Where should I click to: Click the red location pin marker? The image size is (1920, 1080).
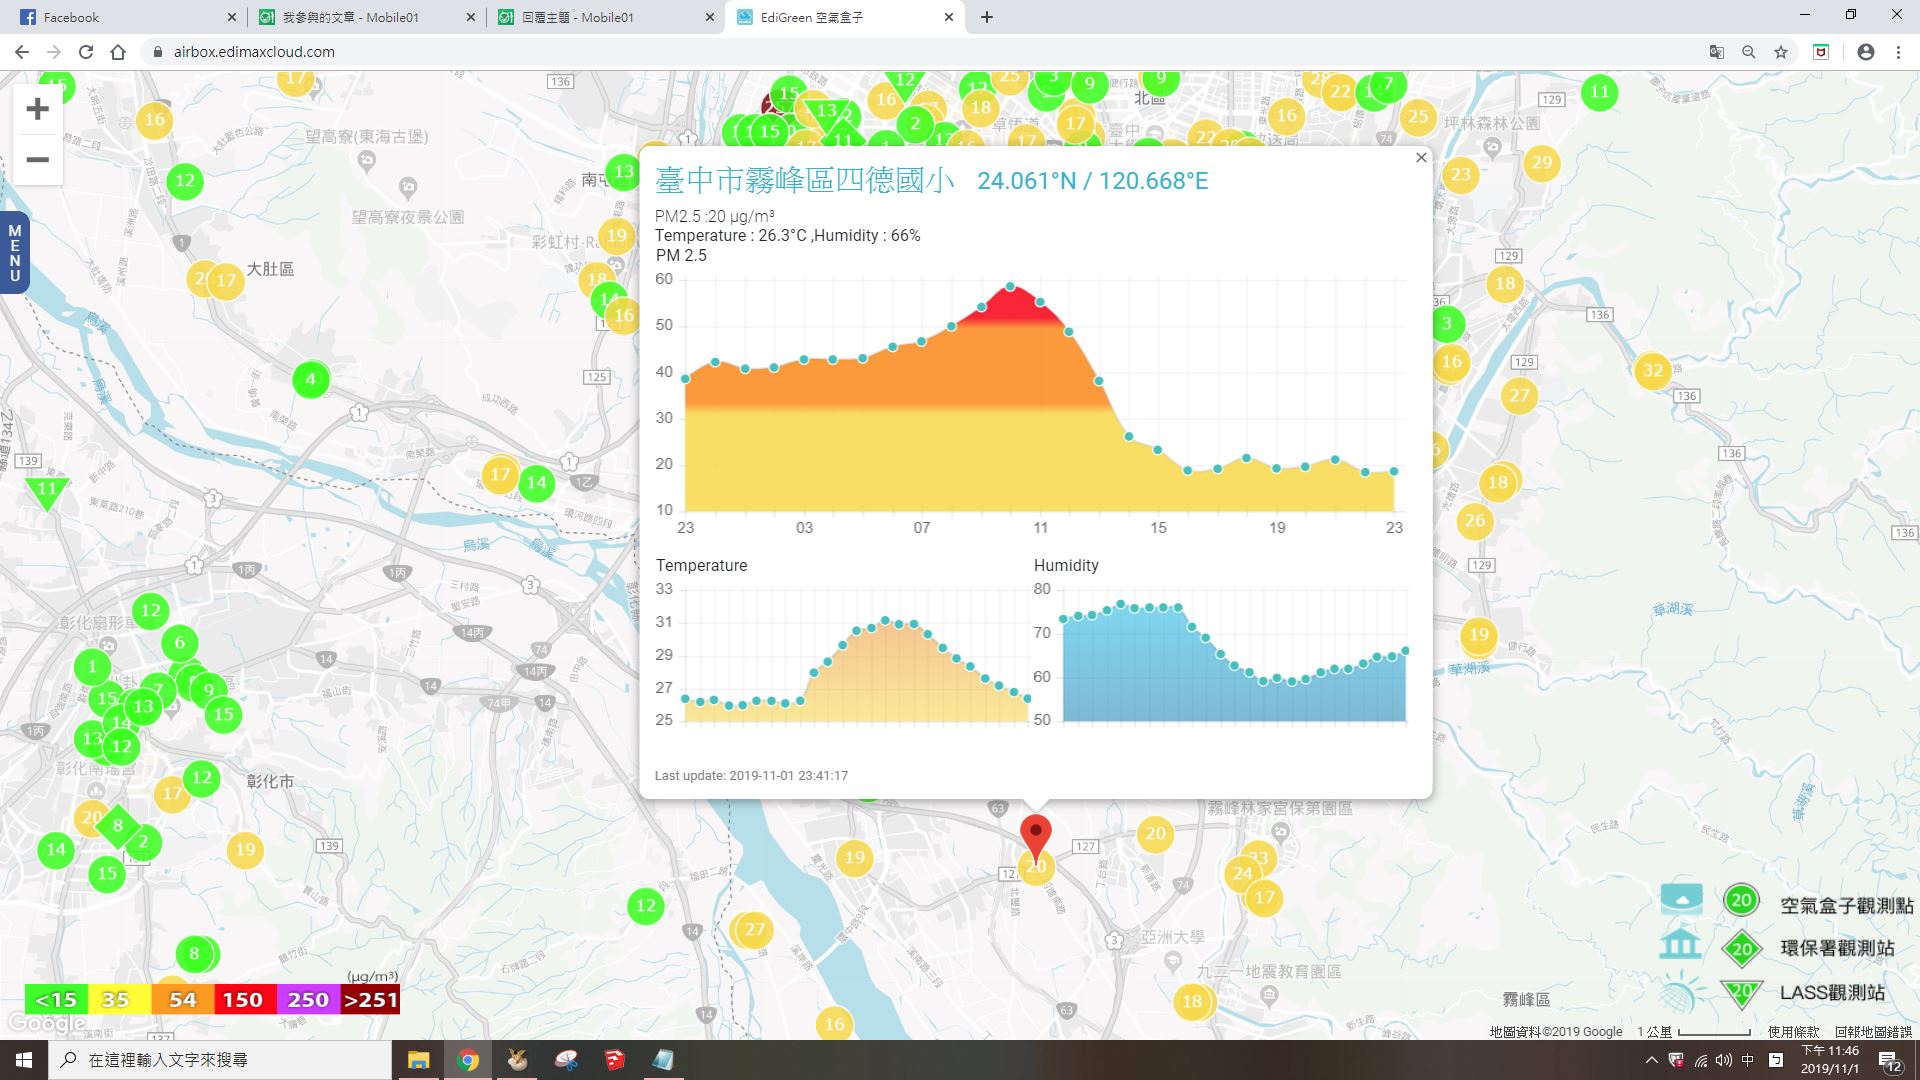tap(1036, 838)
